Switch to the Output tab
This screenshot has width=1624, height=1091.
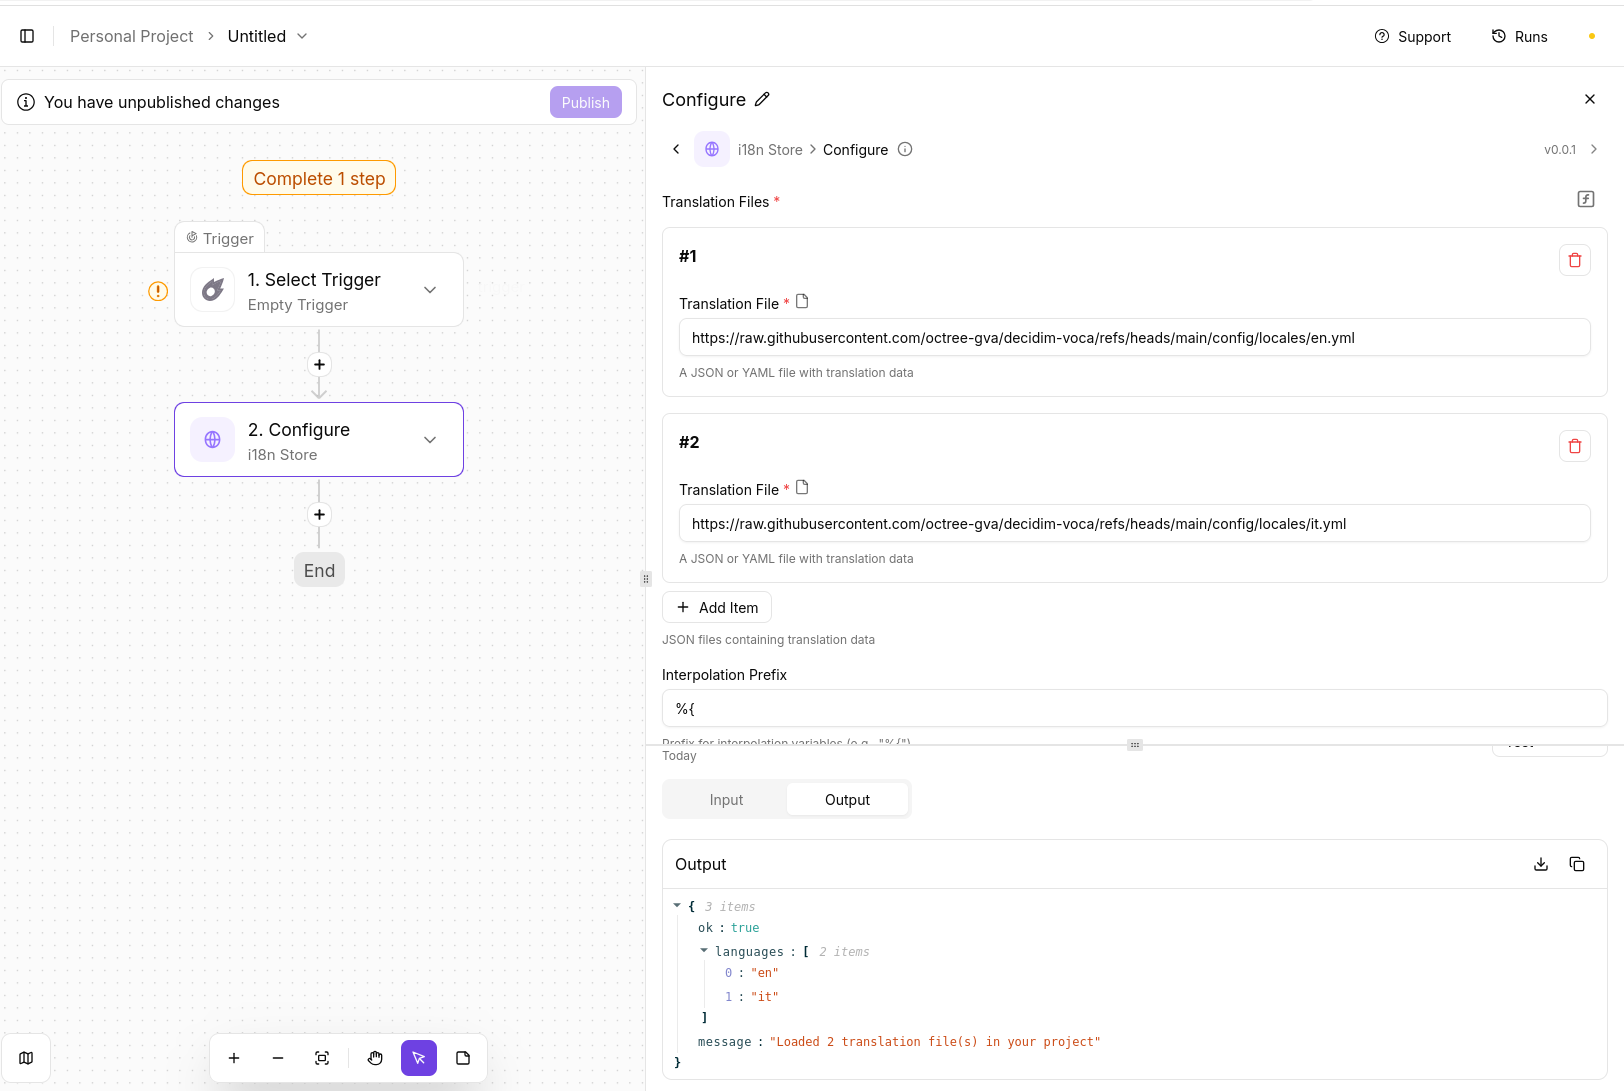pos(847,800)
